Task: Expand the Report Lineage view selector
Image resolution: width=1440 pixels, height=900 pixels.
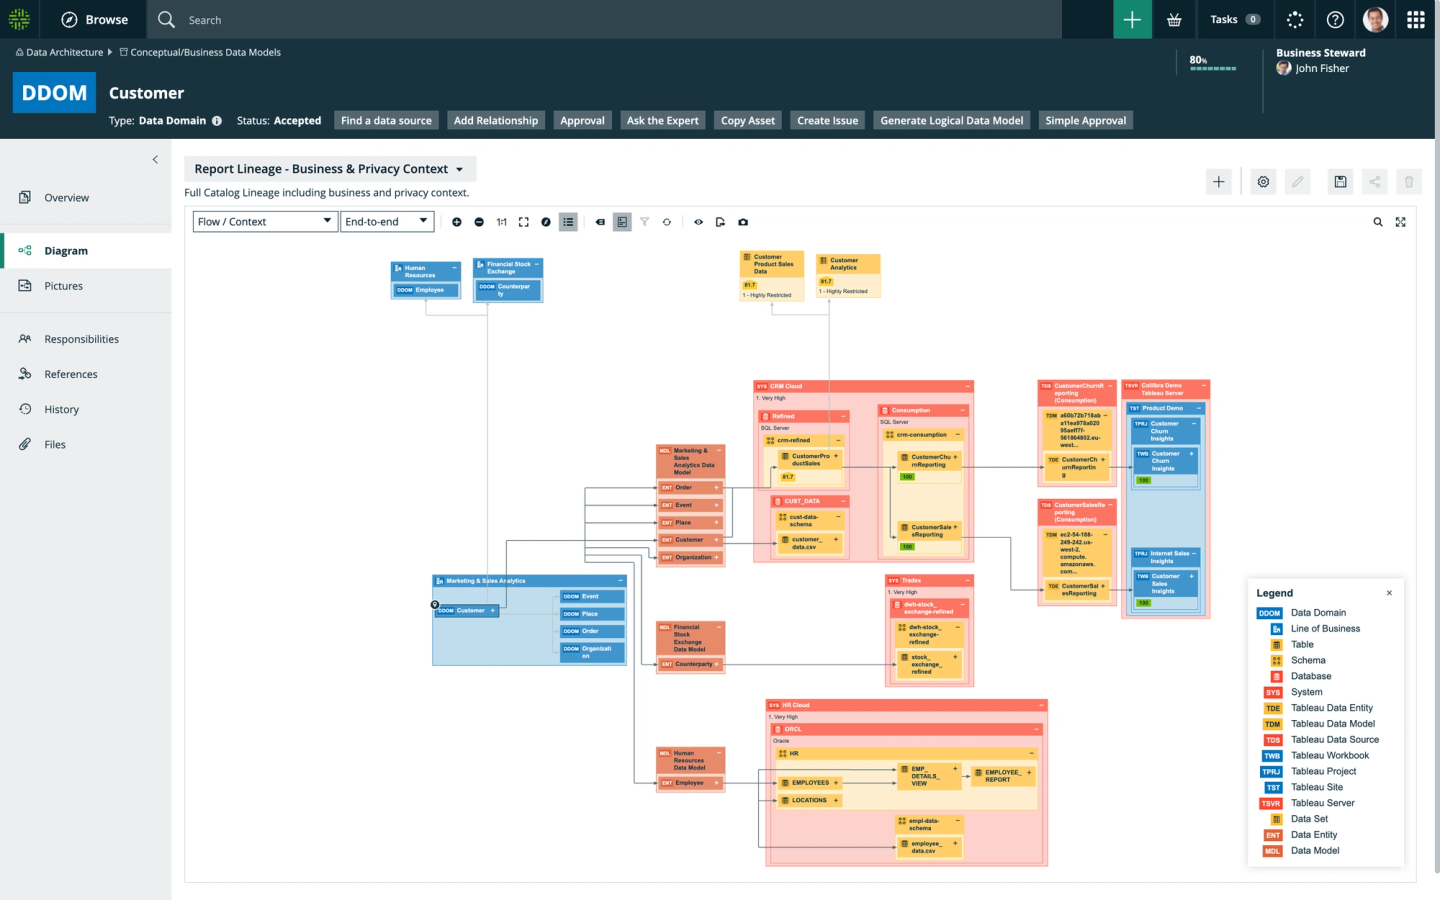Action: pyautogui.click(x=329, y=169)
